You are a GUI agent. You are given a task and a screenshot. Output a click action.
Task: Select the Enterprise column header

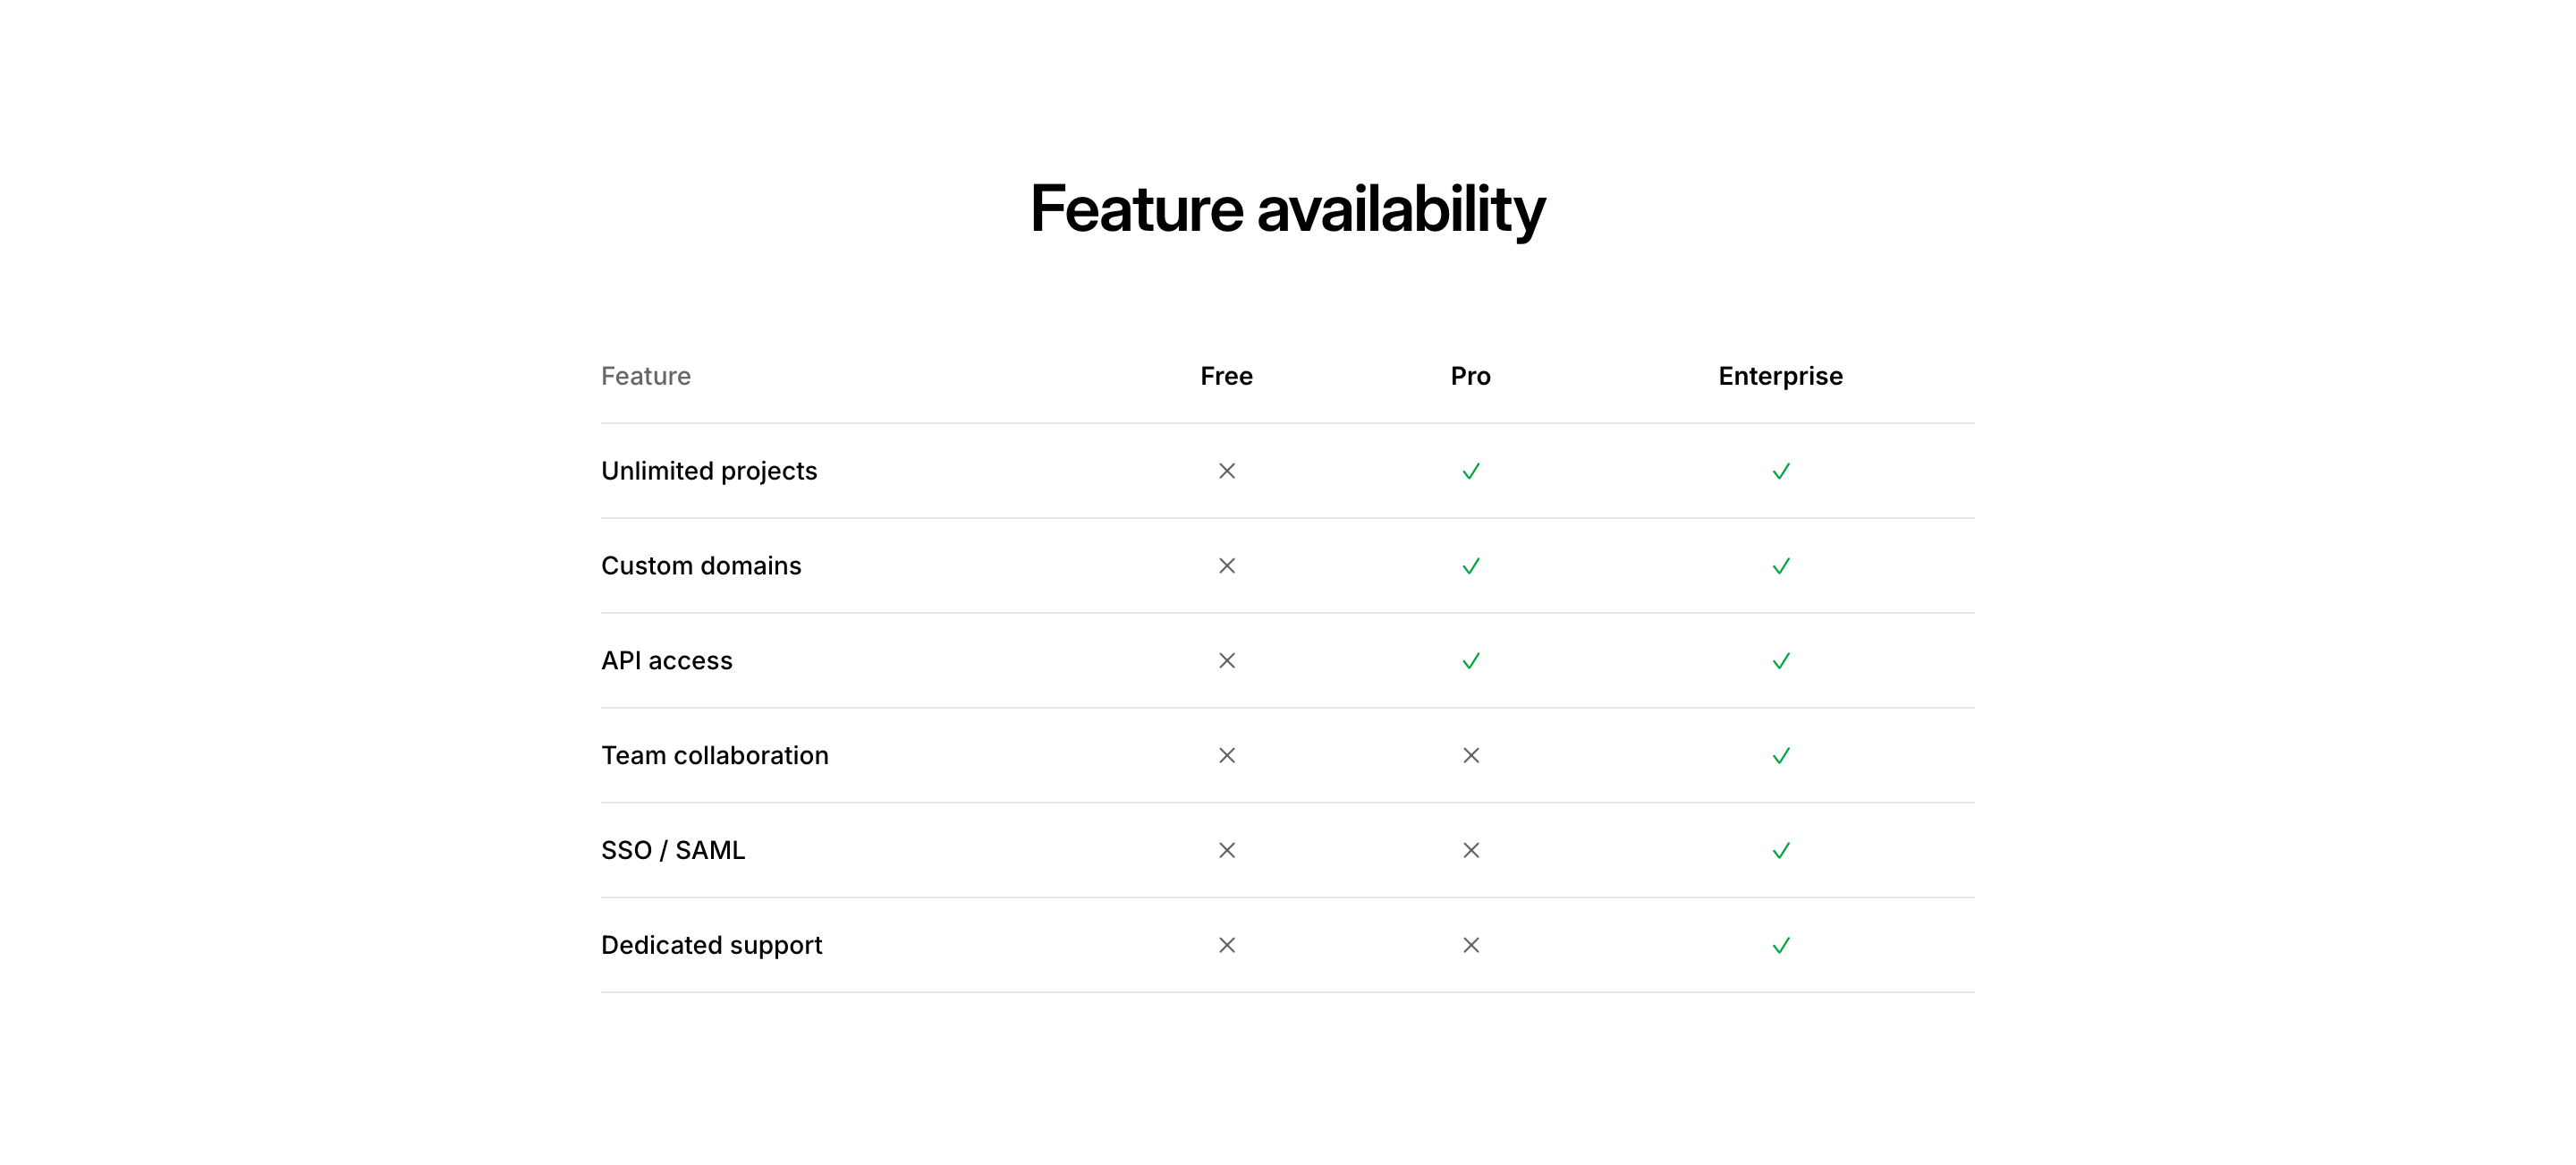point(1780,376)
